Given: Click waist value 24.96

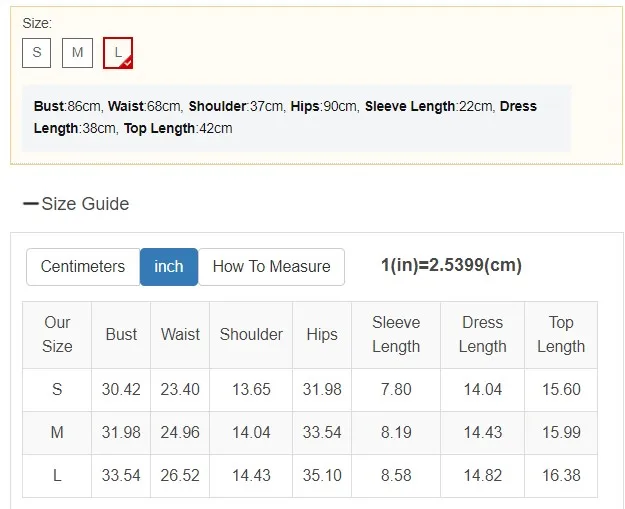Looking at the screenshot, I should click(x=180, y=432).
